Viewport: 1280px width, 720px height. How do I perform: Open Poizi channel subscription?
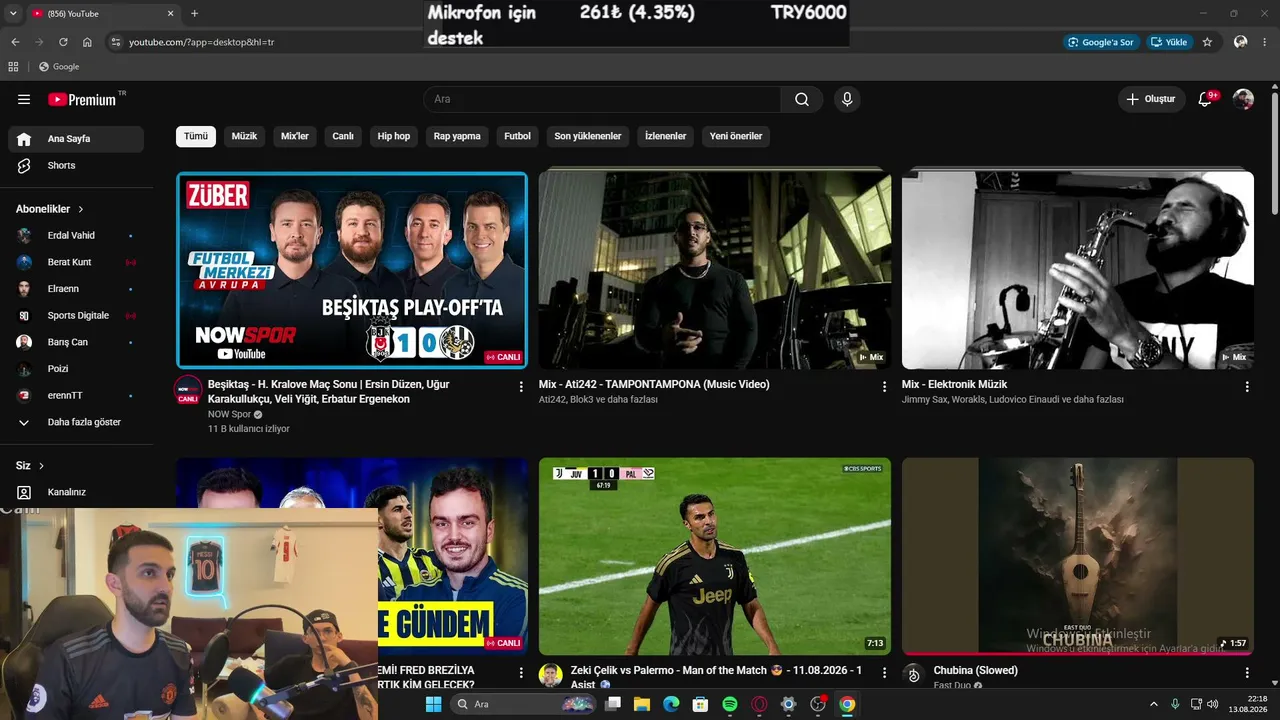point(76,369)
